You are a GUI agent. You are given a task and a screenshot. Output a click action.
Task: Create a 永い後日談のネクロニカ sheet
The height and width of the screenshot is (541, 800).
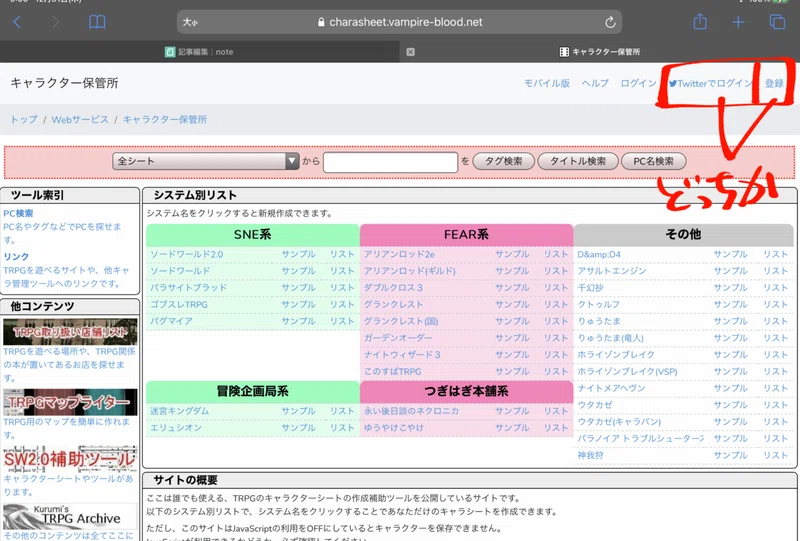pos(411,411)
